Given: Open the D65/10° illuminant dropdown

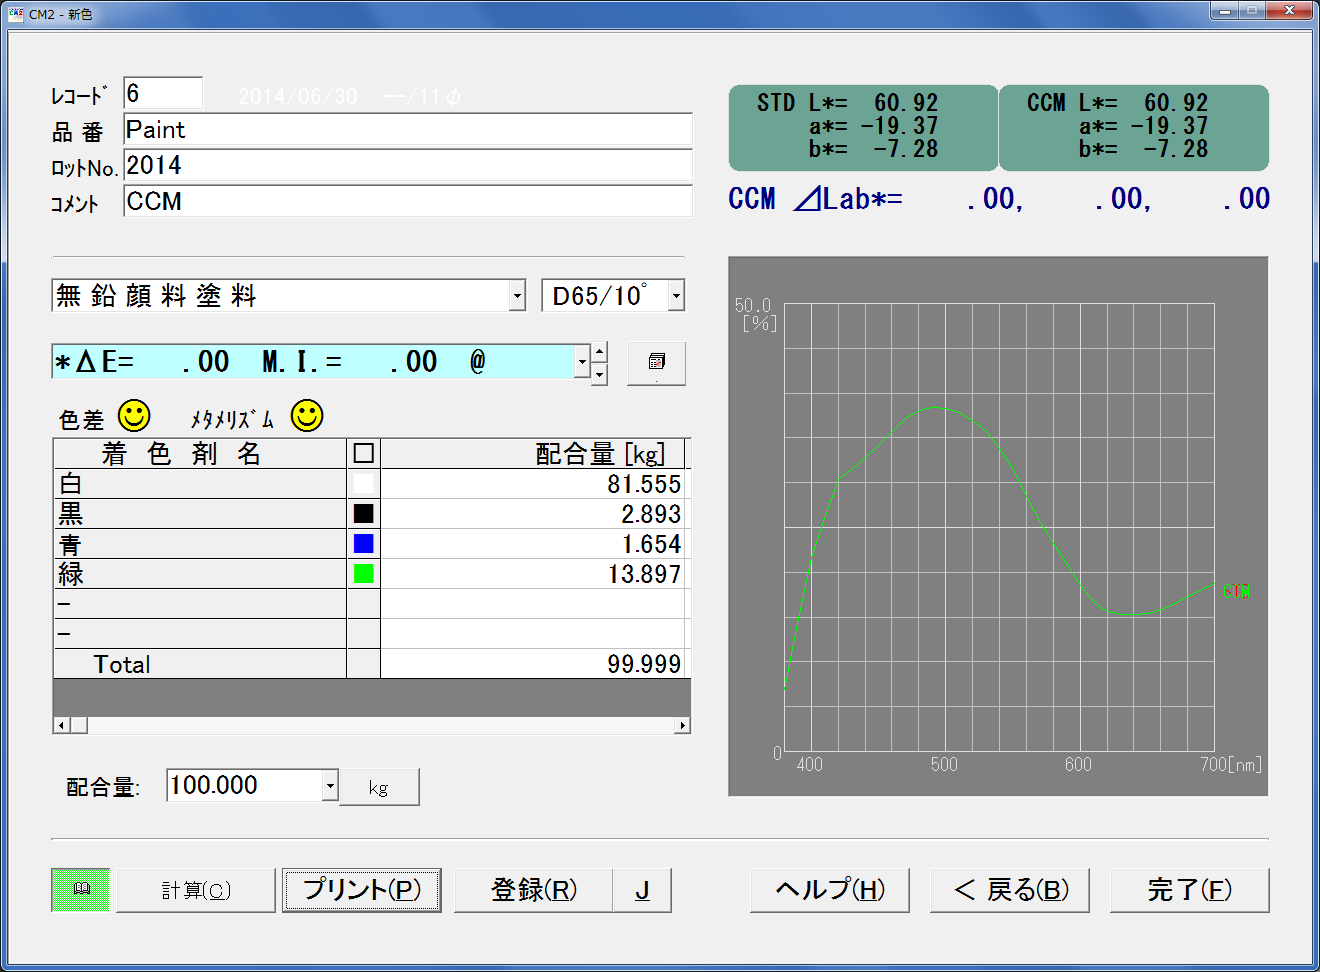Looking at the screenshot, I should tap(676, 296).
